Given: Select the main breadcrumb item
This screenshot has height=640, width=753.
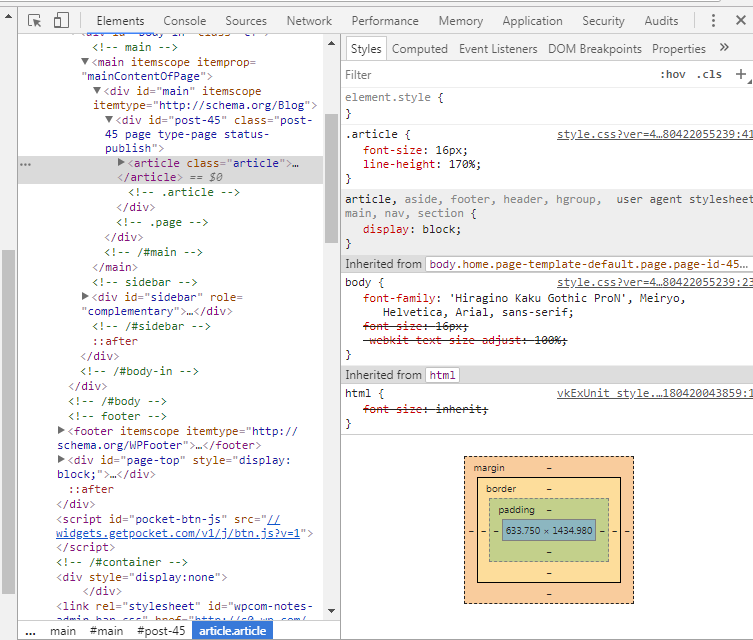Looking at the screenshot, I should (x=63, y=631).
